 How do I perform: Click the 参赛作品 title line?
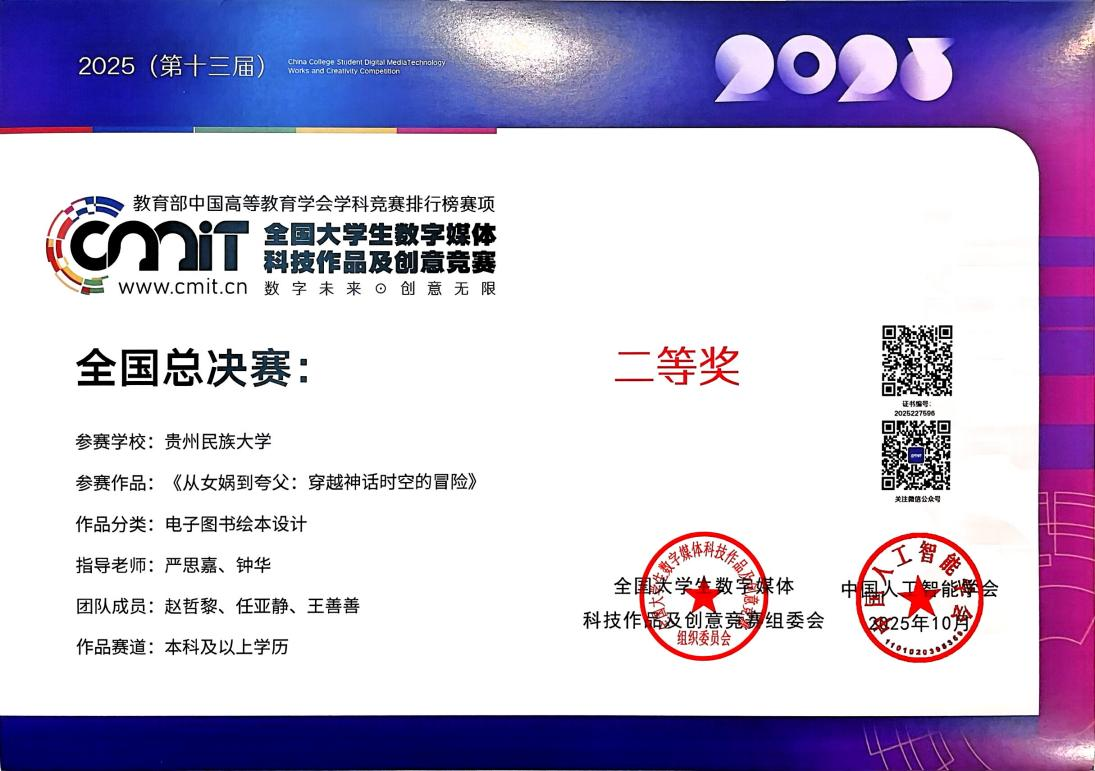(271, 482)
